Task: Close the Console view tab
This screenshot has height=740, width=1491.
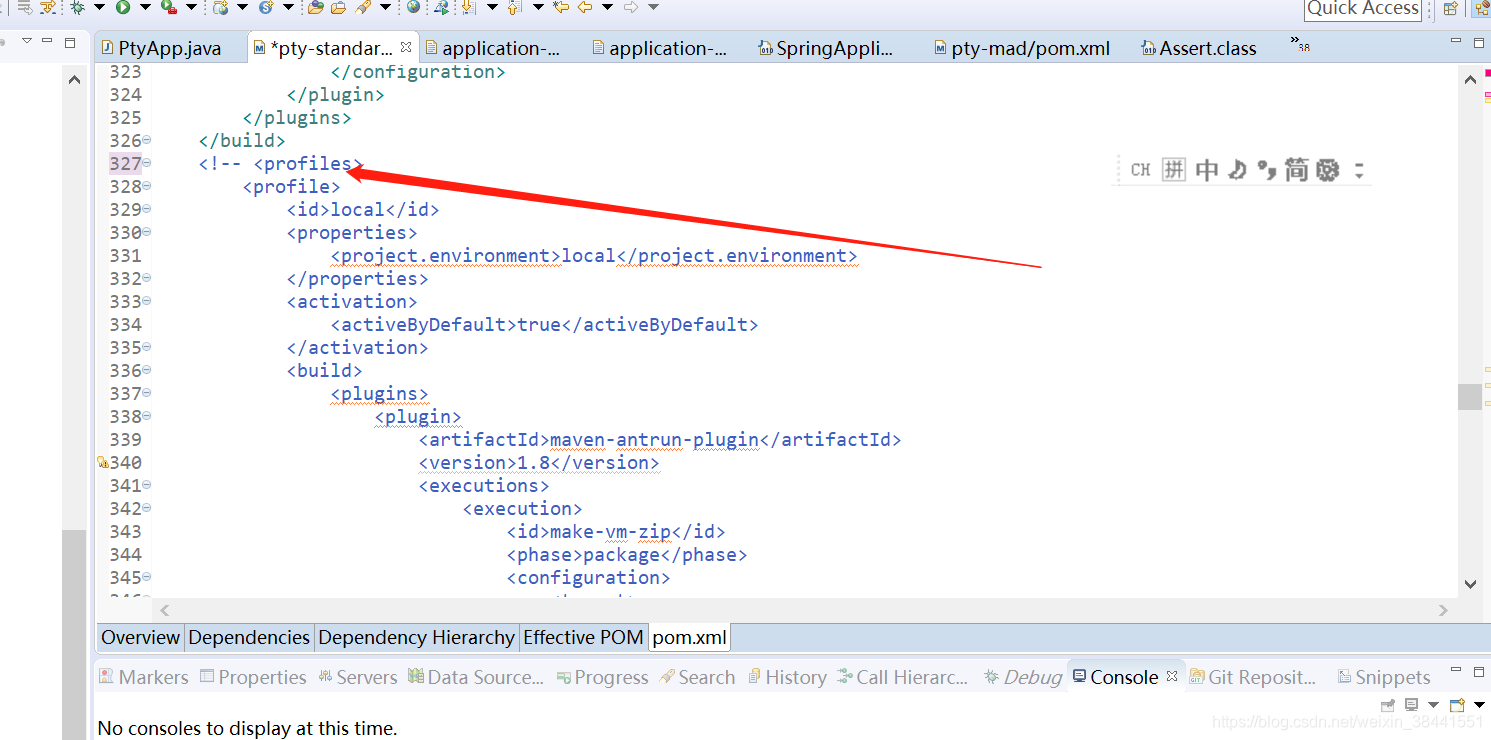Action: (1172, 676)
